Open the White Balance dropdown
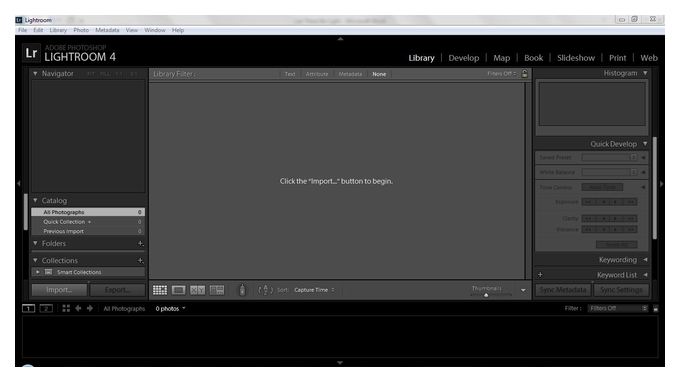The image size is (680, 382). pyautogui.click(x=609, y=172)
